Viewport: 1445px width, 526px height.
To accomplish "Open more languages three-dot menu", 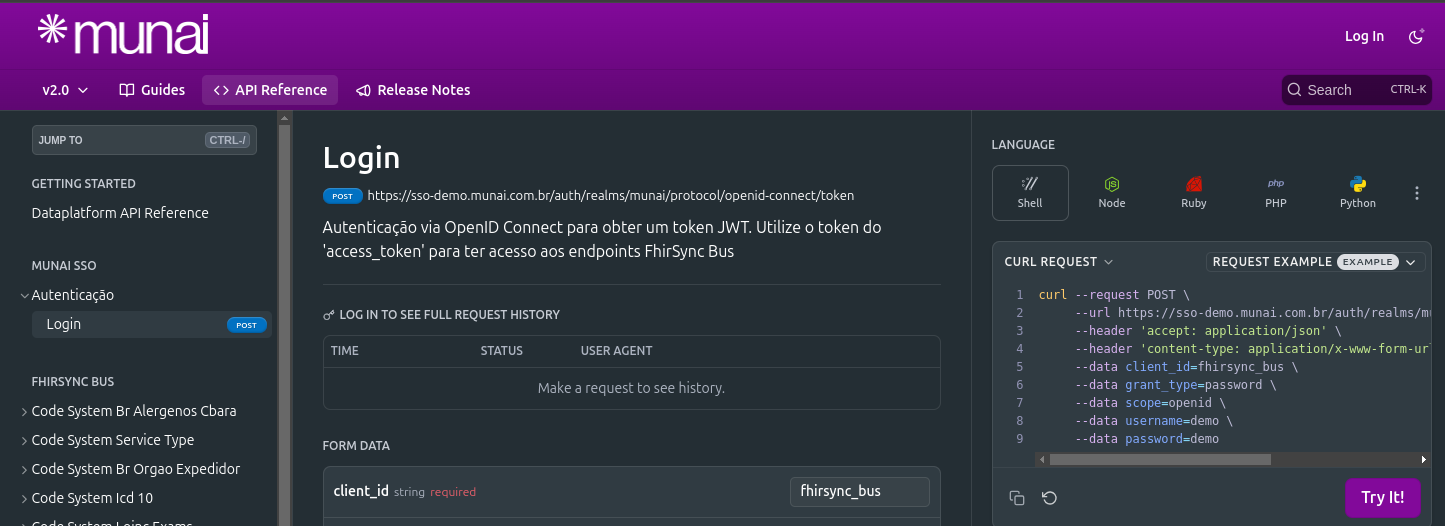I will [1417, 193].
